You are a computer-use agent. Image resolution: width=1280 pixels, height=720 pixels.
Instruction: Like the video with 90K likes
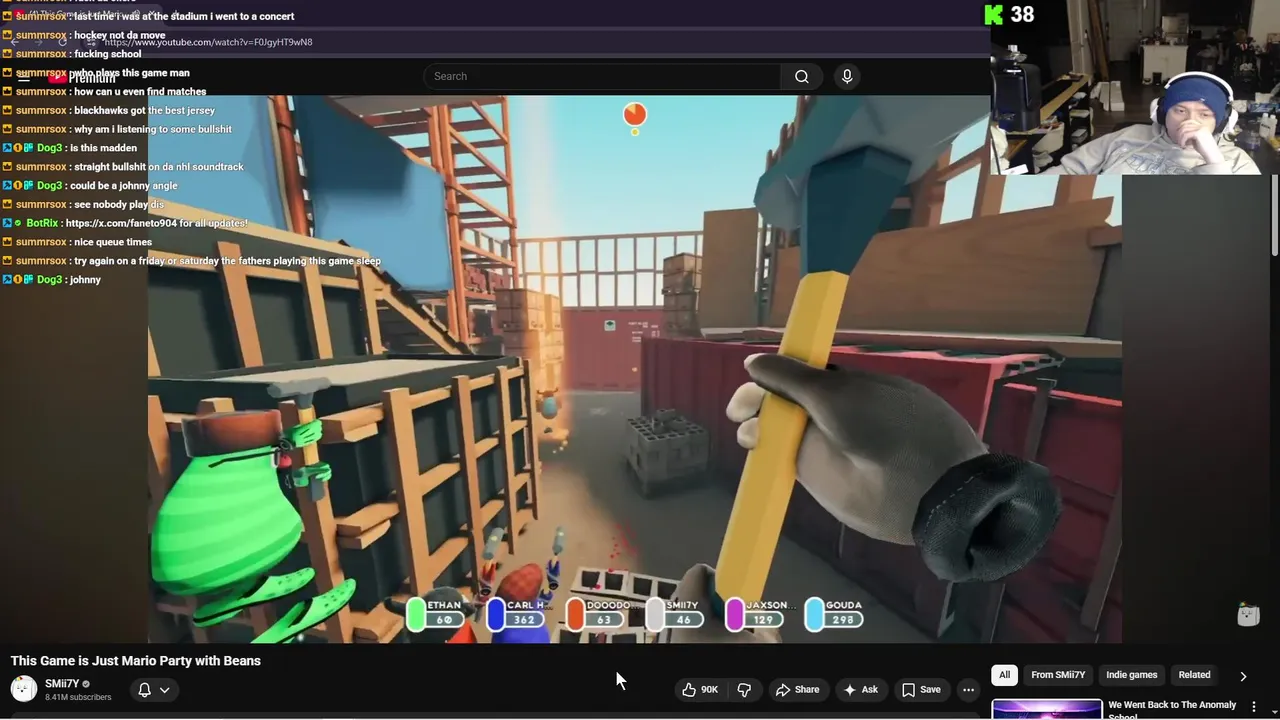tap(700, 689)
